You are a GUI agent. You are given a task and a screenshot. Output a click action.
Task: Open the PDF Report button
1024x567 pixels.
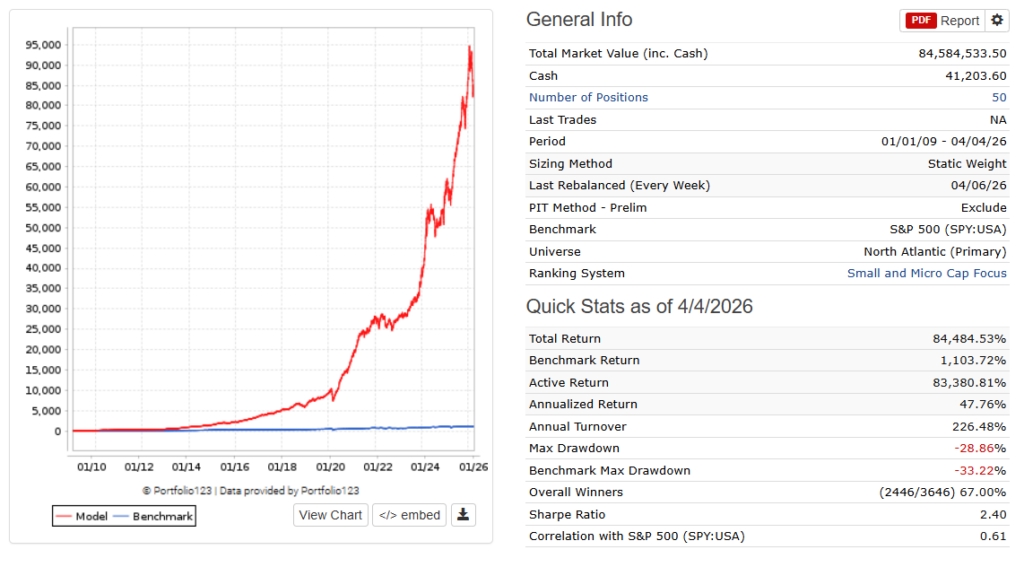pyautogui.click(x=942, y=21)
